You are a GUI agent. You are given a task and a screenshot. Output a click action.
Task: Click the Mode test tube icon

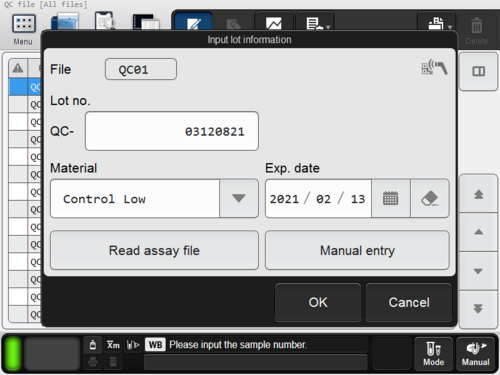coord(433,354)
